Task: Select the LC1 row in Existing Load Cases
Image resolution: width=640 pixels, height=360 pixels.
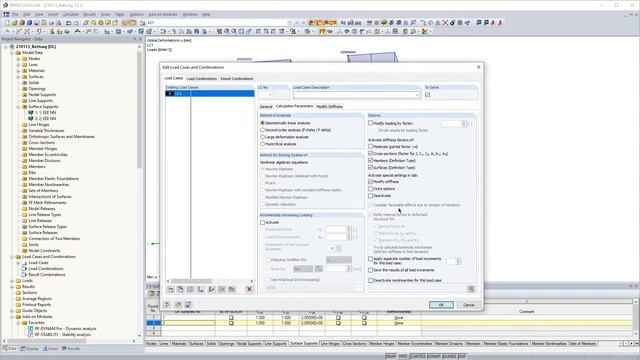Action: [209, 93]
